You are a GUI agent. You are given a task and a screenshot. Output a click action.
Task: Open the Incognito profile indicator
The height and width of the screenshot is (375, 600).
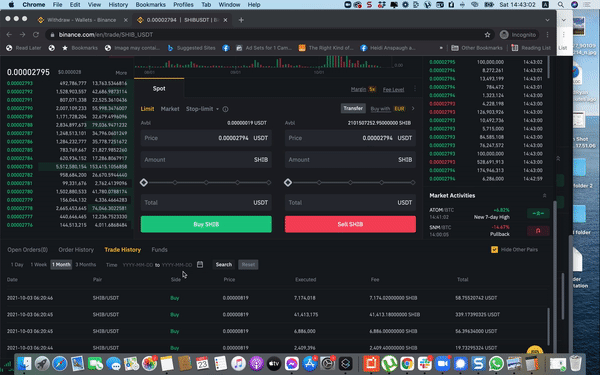pyautogui.click(x=518, y=34)
